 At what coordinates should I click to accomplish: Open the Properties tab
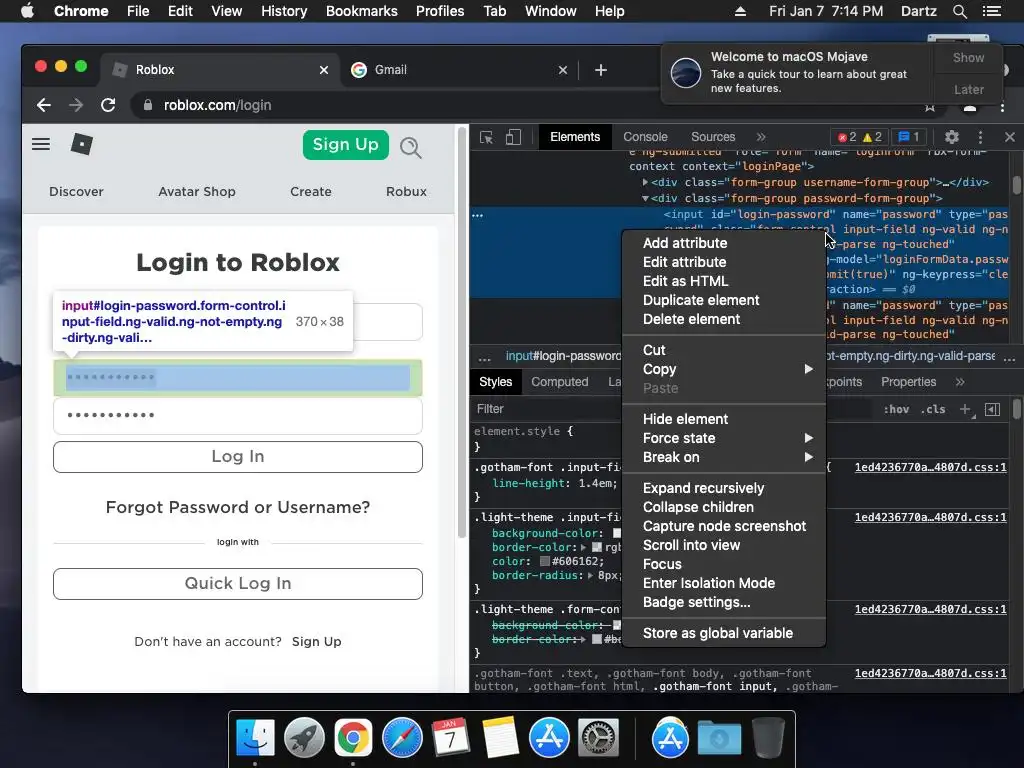click(x=908, y=382)
